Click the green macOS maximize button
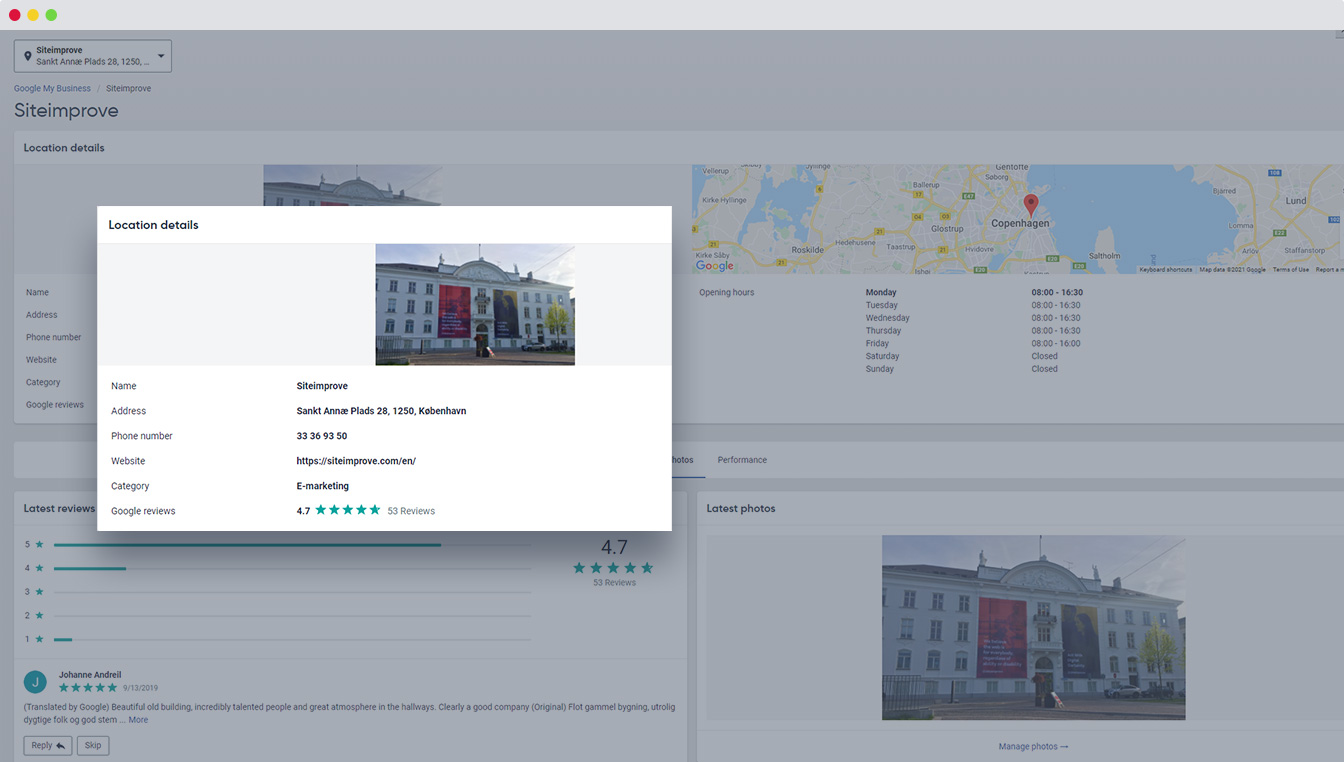This screenshot has width=1344, height=762. (x=51, y=15)
